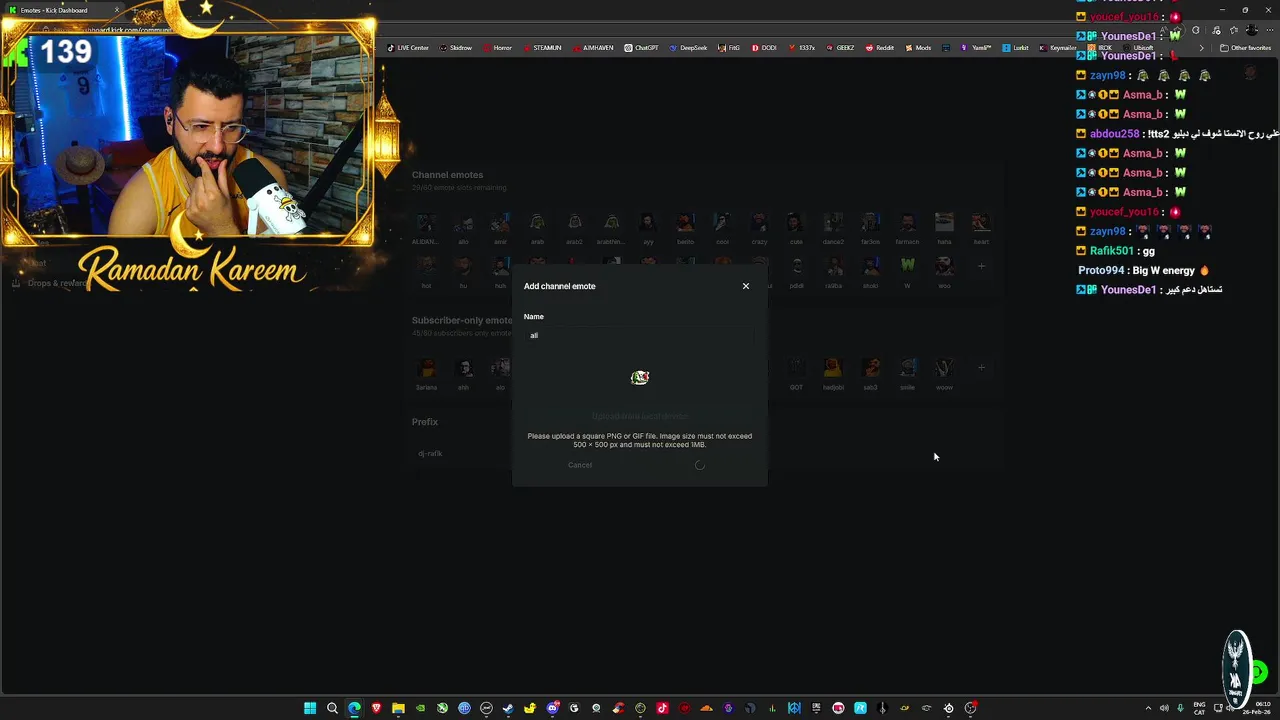This screenshot has height=720, width=1280.
Task: Select the 'cute' channel emote
Action: coord(796,222)
